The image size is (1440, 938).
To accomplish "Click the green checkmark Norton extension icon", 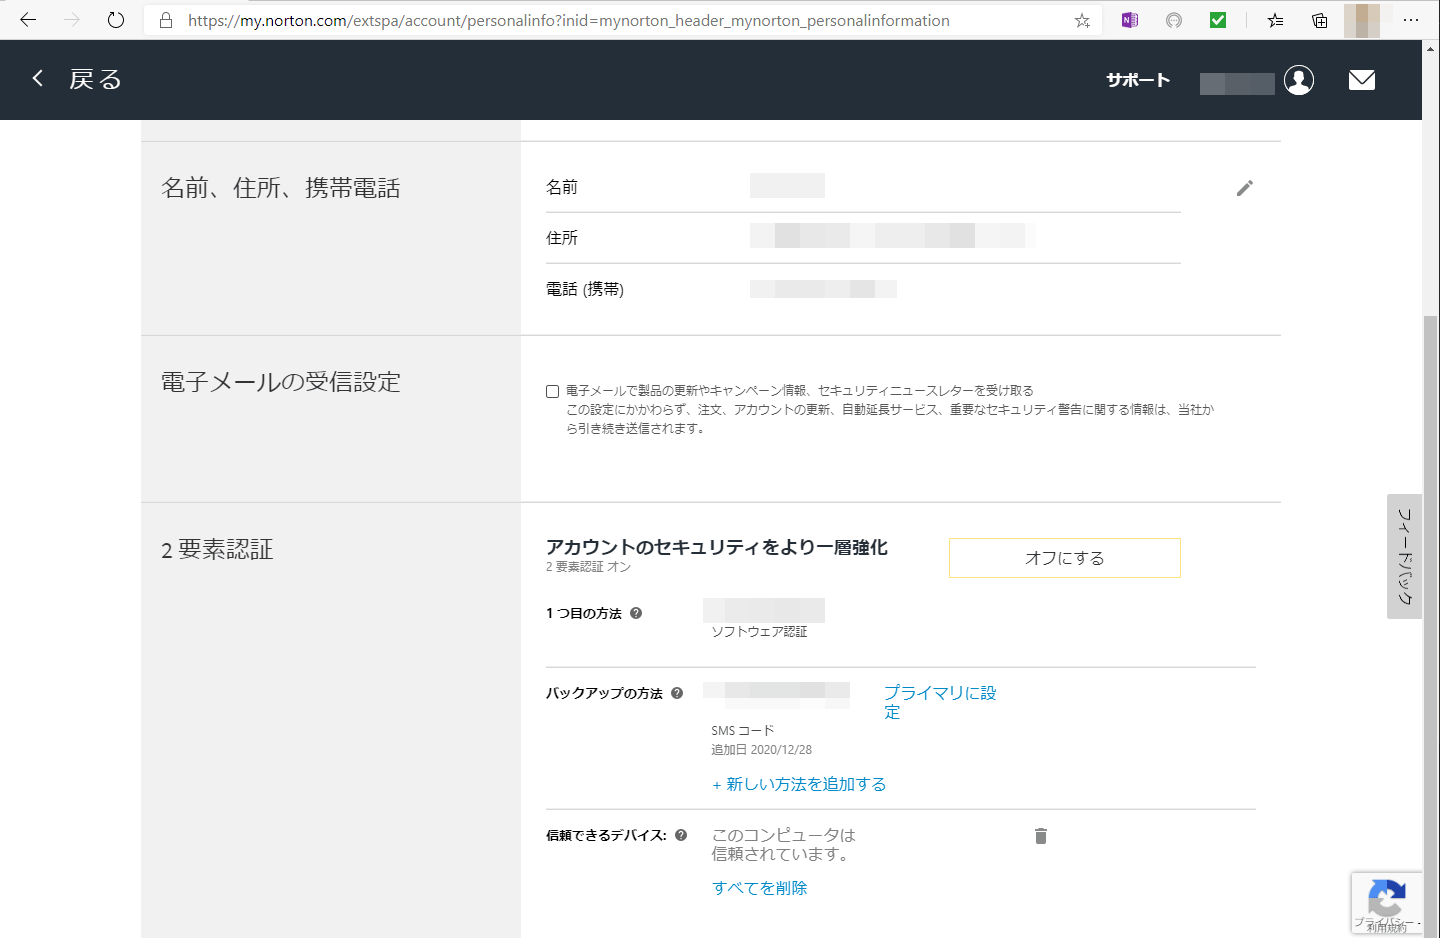I will click(1218, 20).
